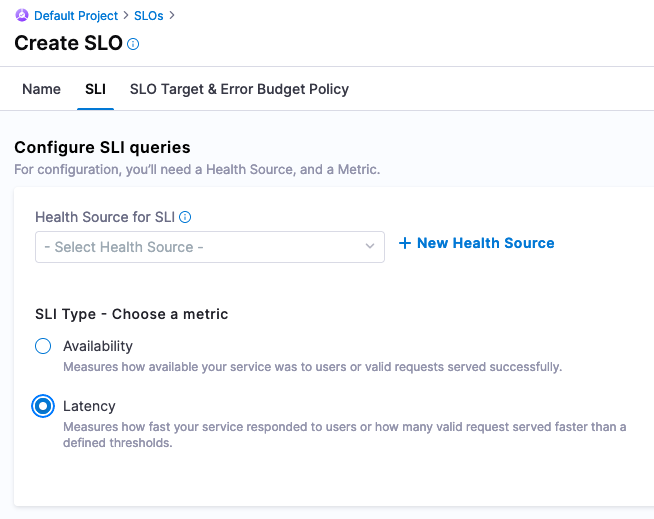Click the purple project icon in breadcrumb
The height and width of the screenshot is (519, 654).
tap(22, 16)
